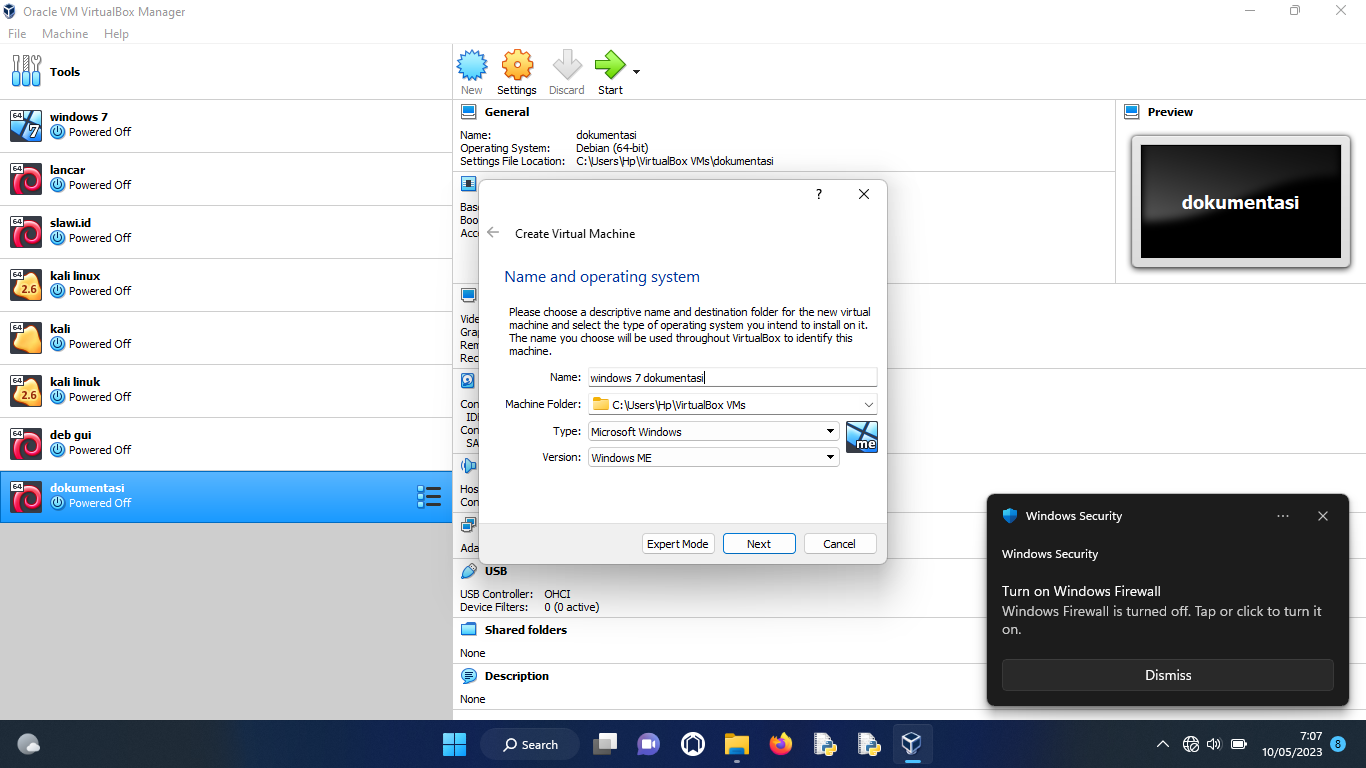Select the kali VM icon

pos(26,337)
